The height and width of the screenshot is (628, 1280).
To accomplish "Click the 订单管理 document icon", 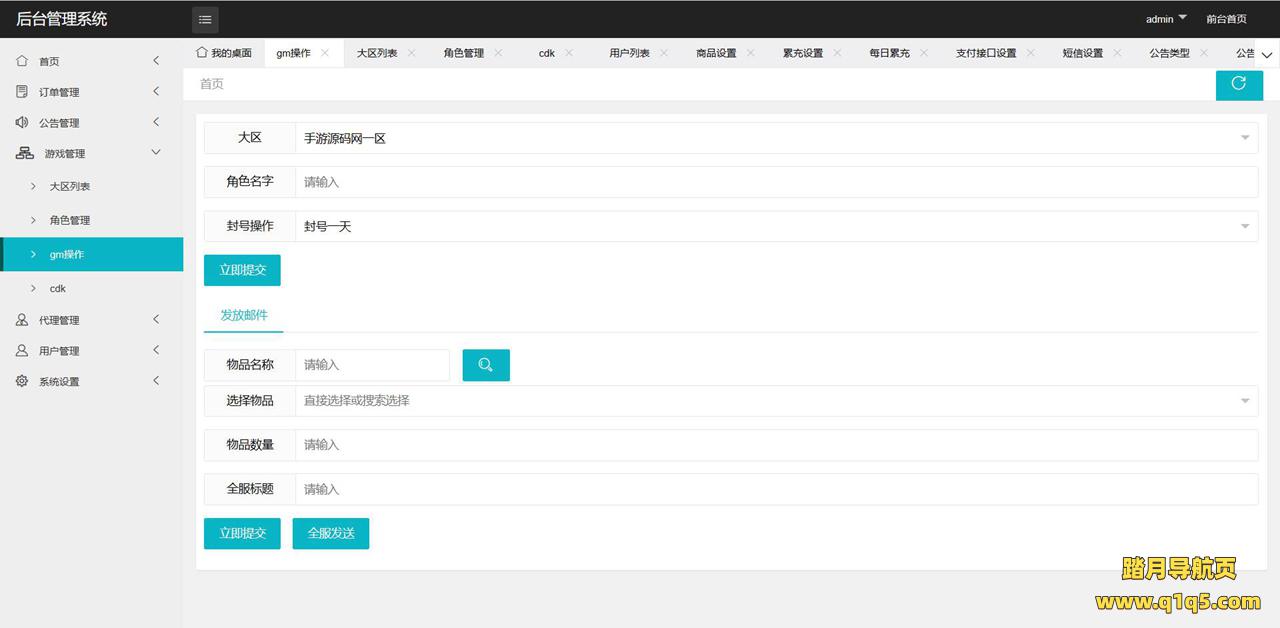I will (x=22, y=92).
